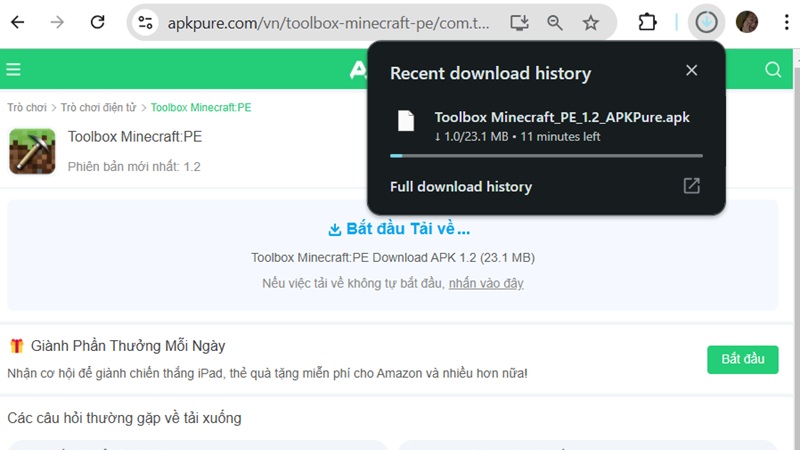Open the Toolbox Minecraft:PE breadcrumb

(201, 108)
